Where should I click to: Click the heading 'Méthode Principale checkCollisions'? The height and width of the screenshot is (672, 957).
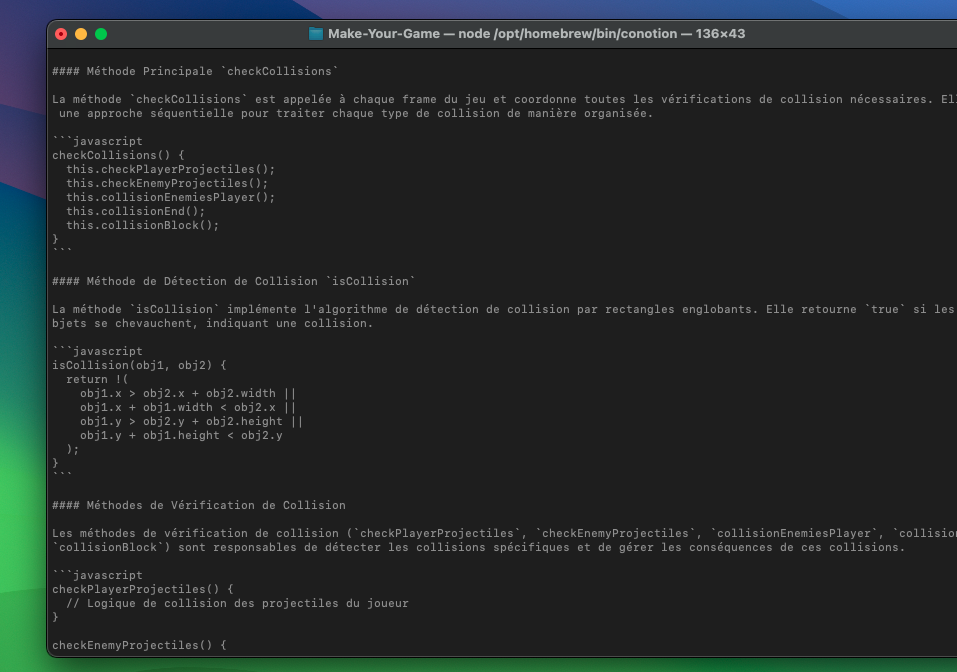click(x=196, y=71)
